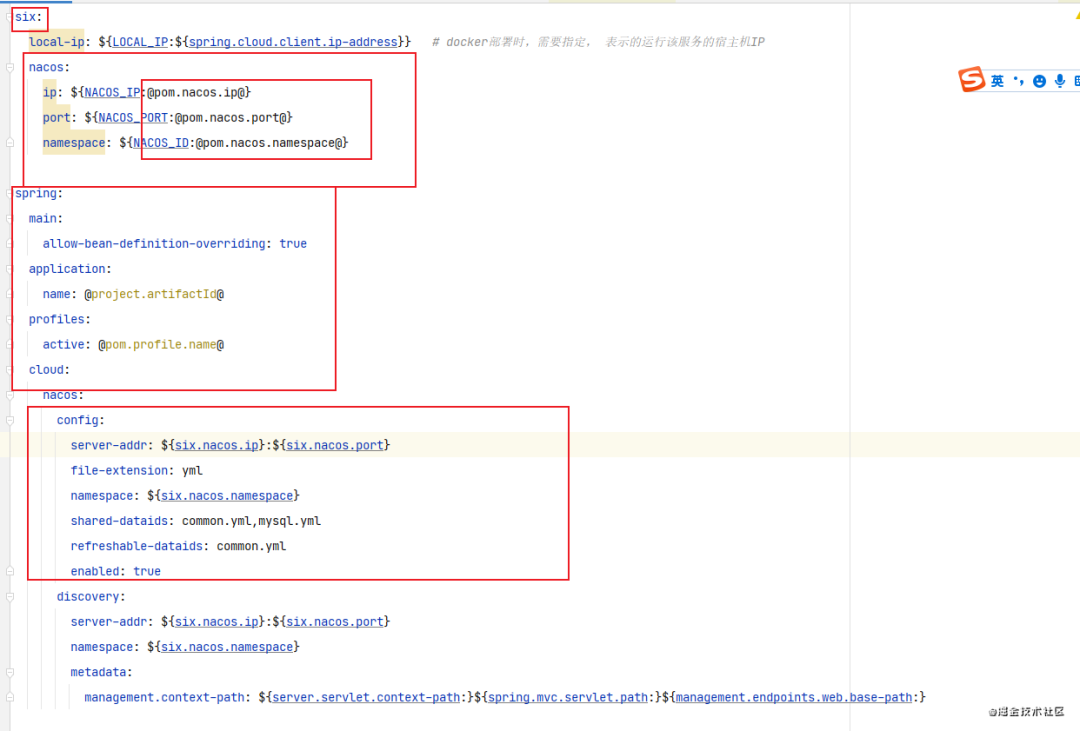This screenshot has height=731, width=1080.
Task: Follow the server.servlet.context-path reference
Action: [x=366, y=697]
